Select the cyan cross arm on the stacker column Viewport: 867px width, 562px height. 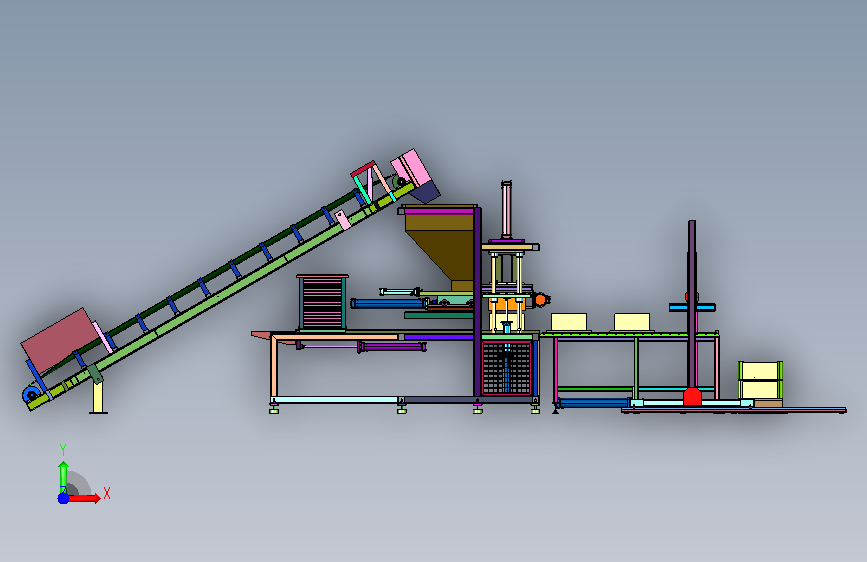pos(692,308)
